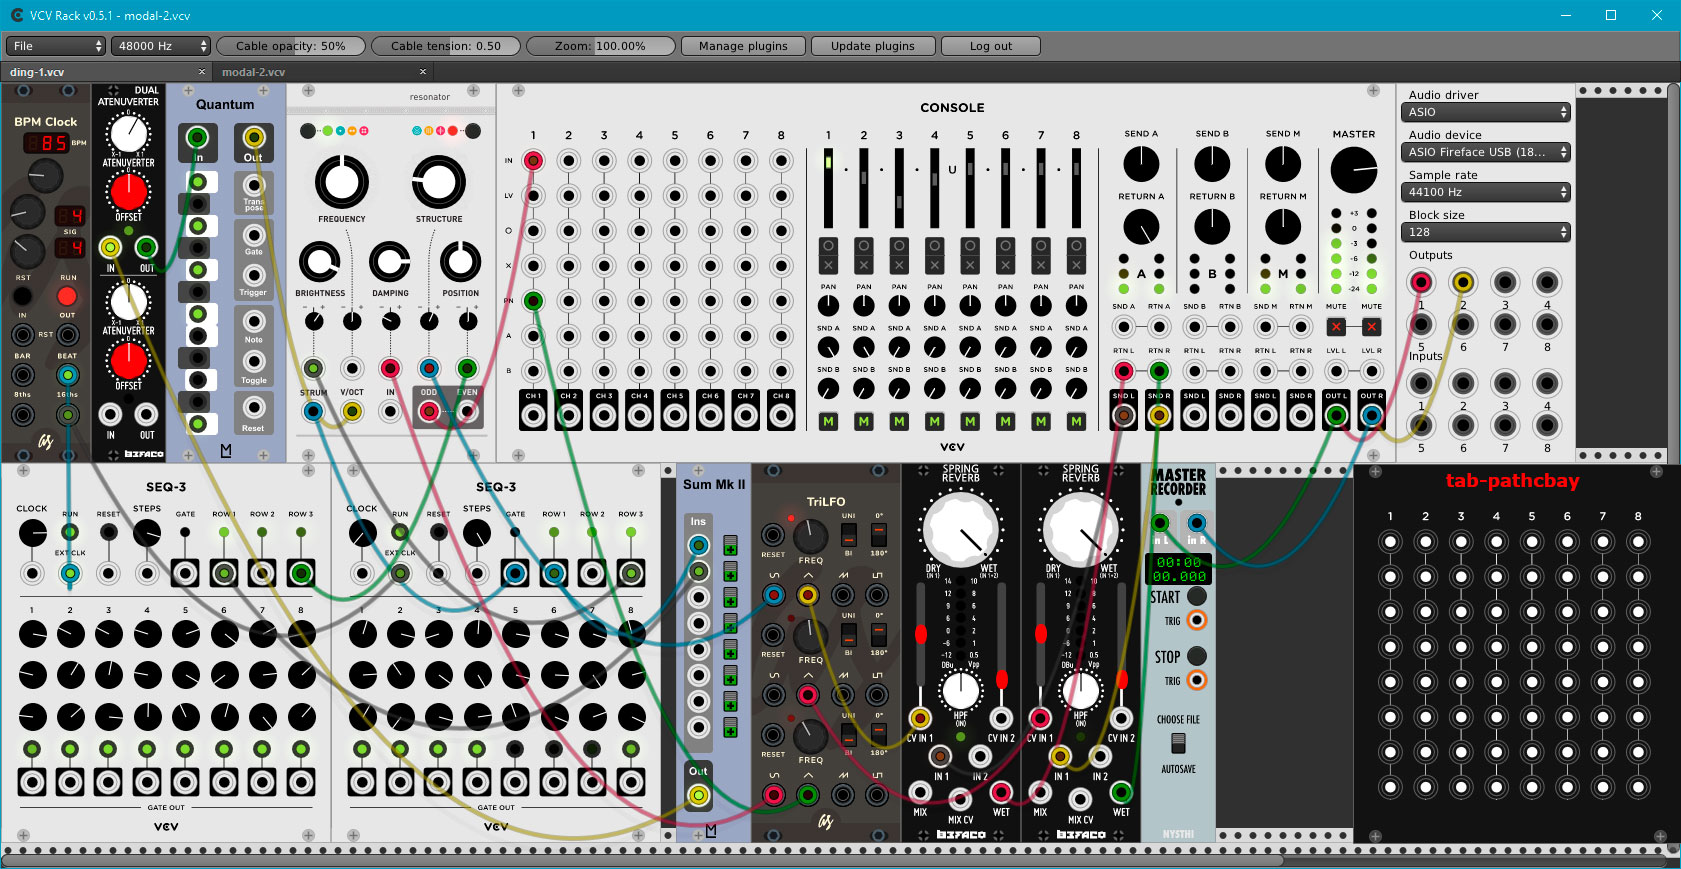Click the Manage plugins button
Image resolution: width=1681 pixels, height=869 pixels.
[x=743, y=46]
